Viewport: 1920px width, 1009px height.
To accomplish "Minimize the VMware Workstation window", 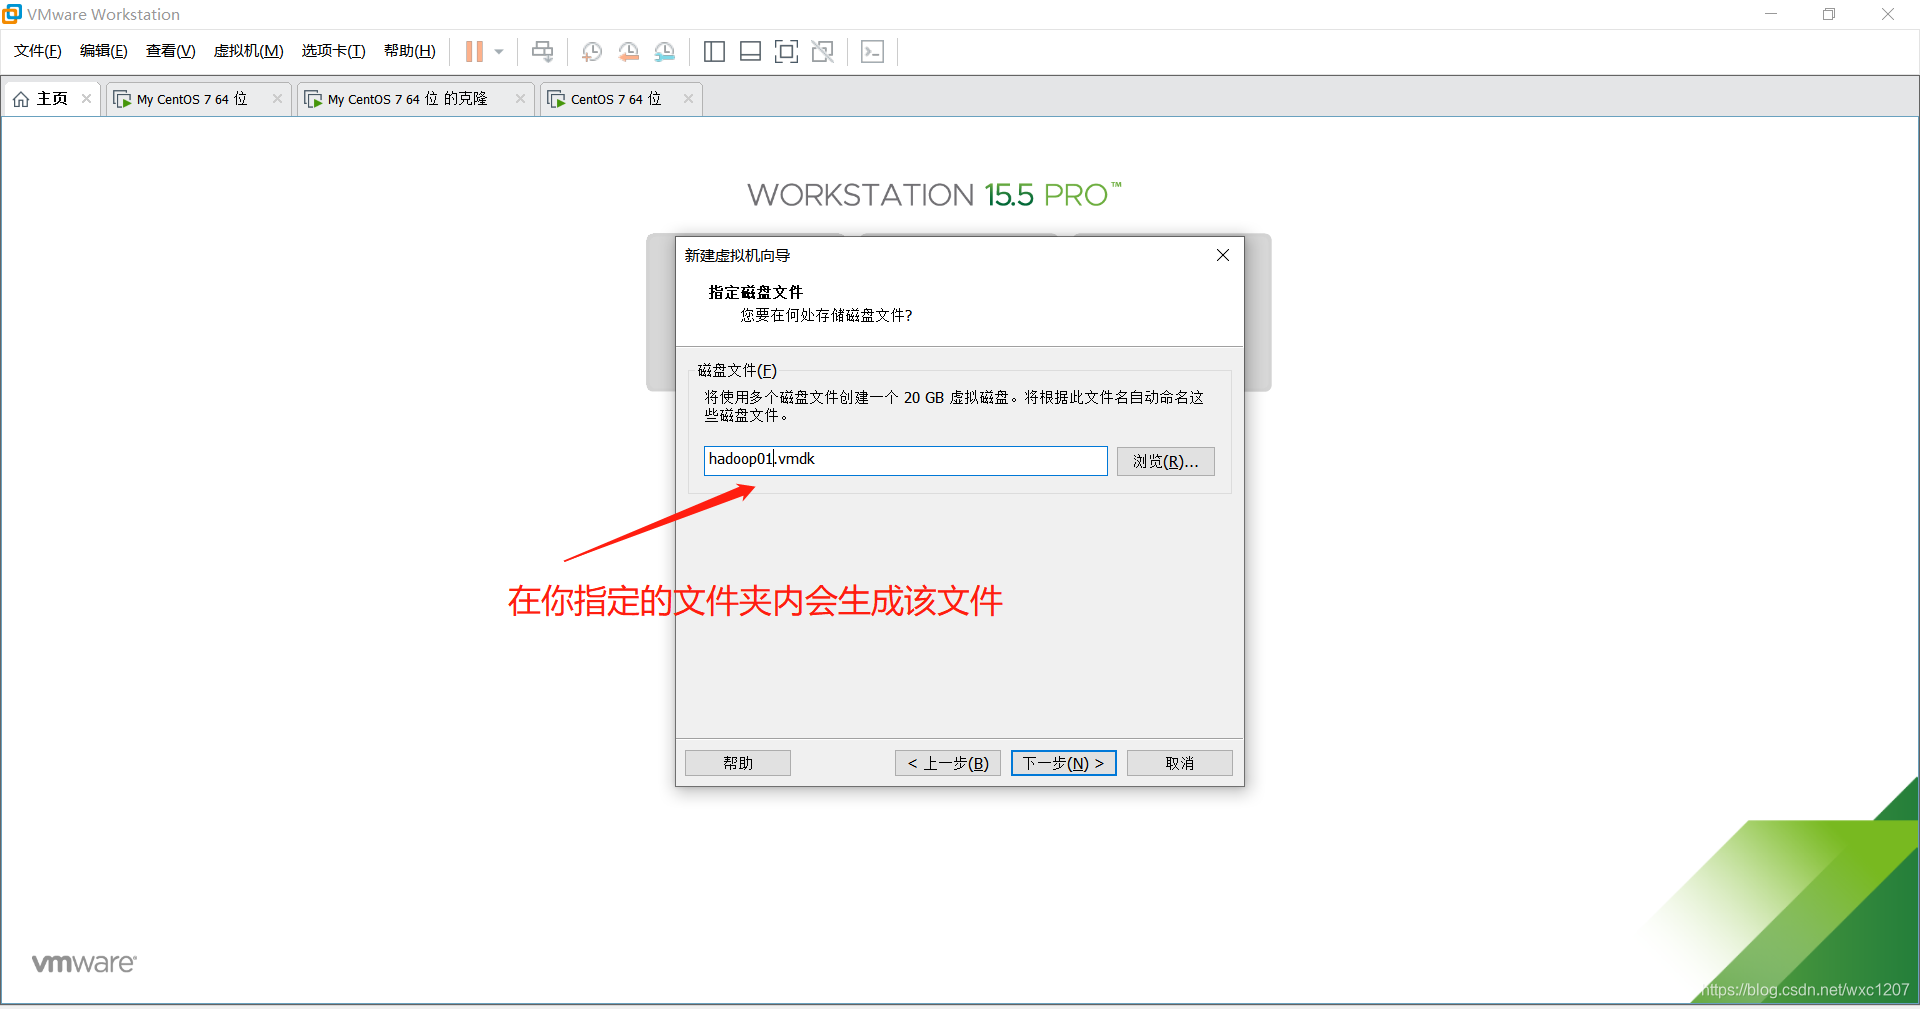I will (x=1771, y=14).
